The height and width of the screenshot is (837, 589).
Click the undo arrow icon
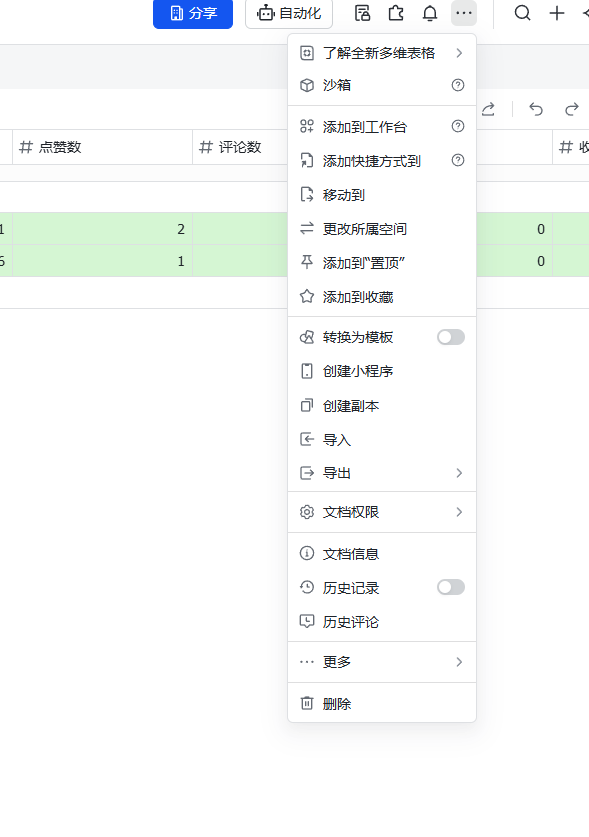click(x=535, y=110)
